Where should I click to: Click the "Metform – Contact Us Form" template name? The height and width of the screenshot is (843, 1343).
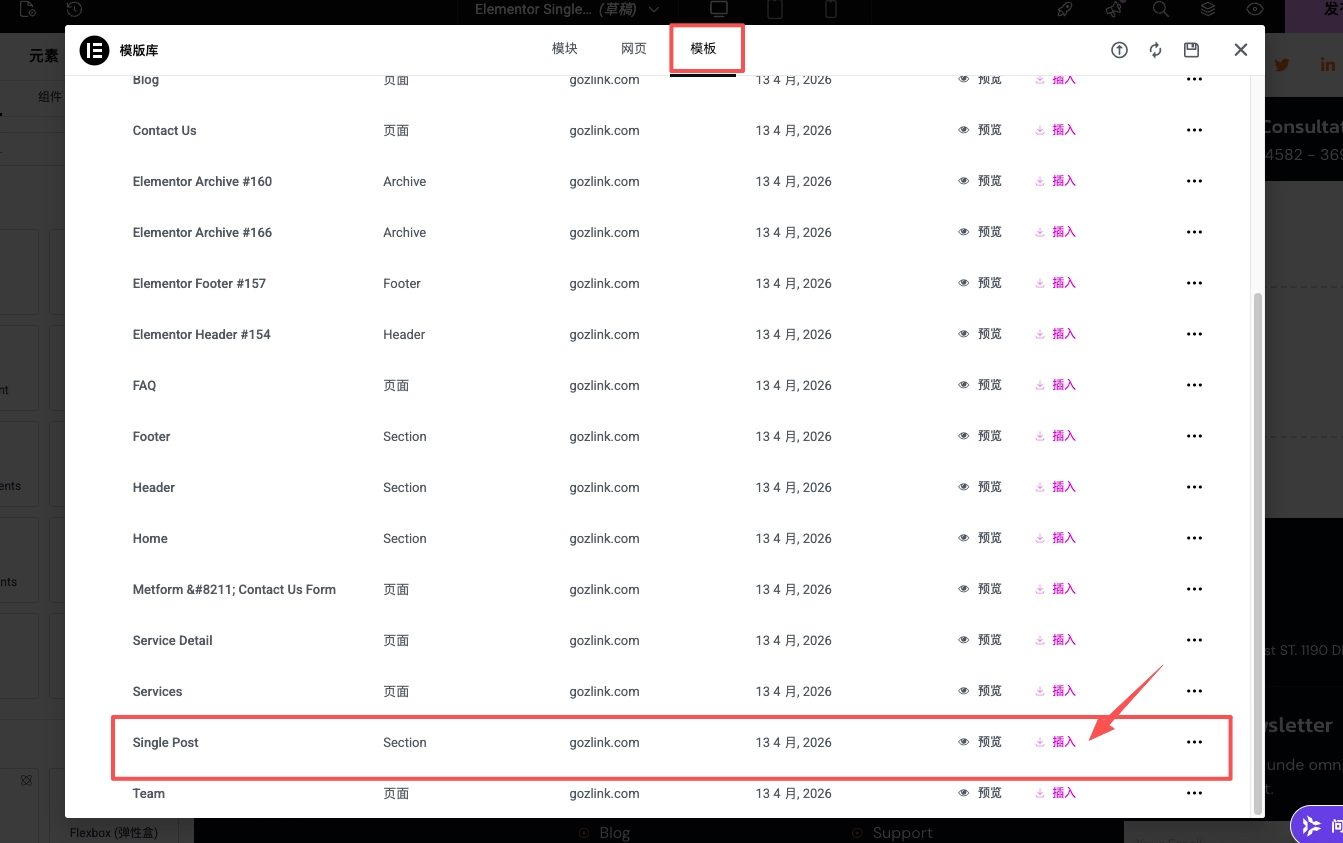tap(234, 590)
